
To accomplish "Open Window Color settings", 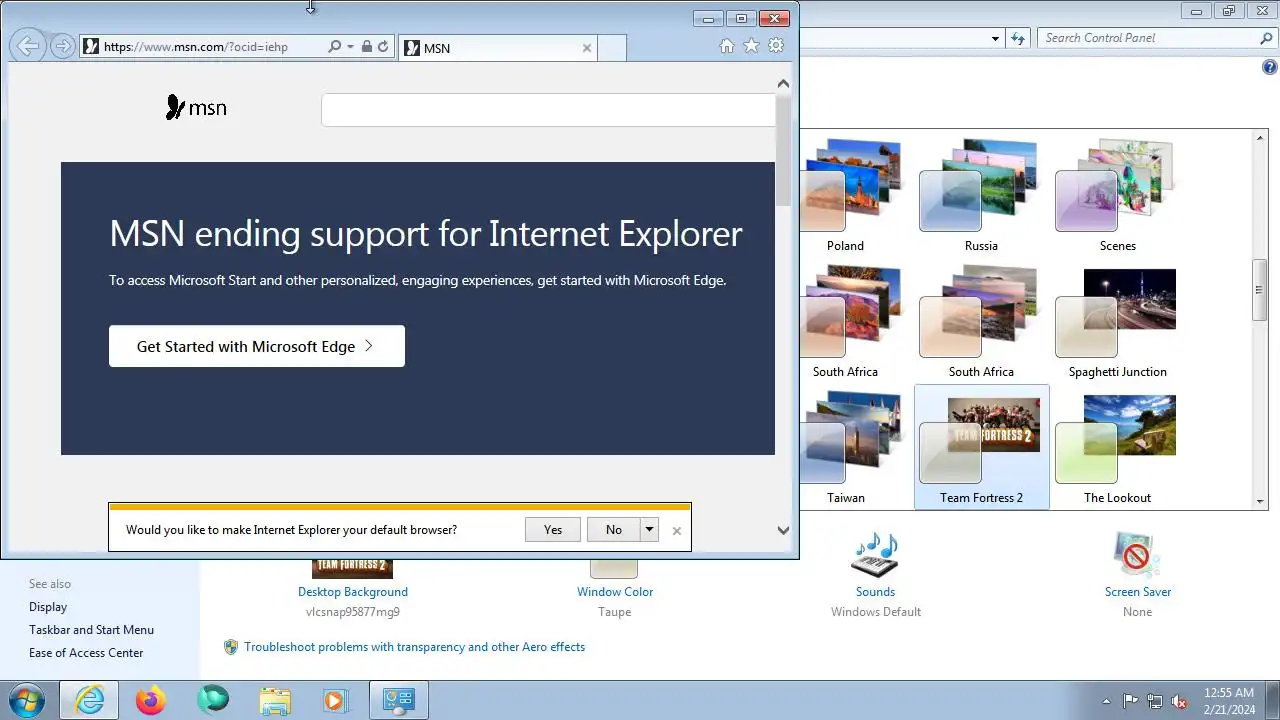I will point(615,592).
